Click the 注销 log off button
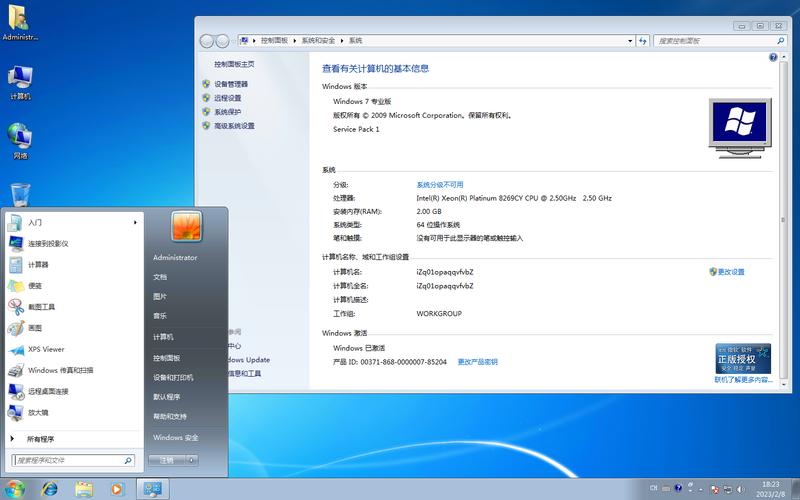800x500 pixels. click(167, 460)
